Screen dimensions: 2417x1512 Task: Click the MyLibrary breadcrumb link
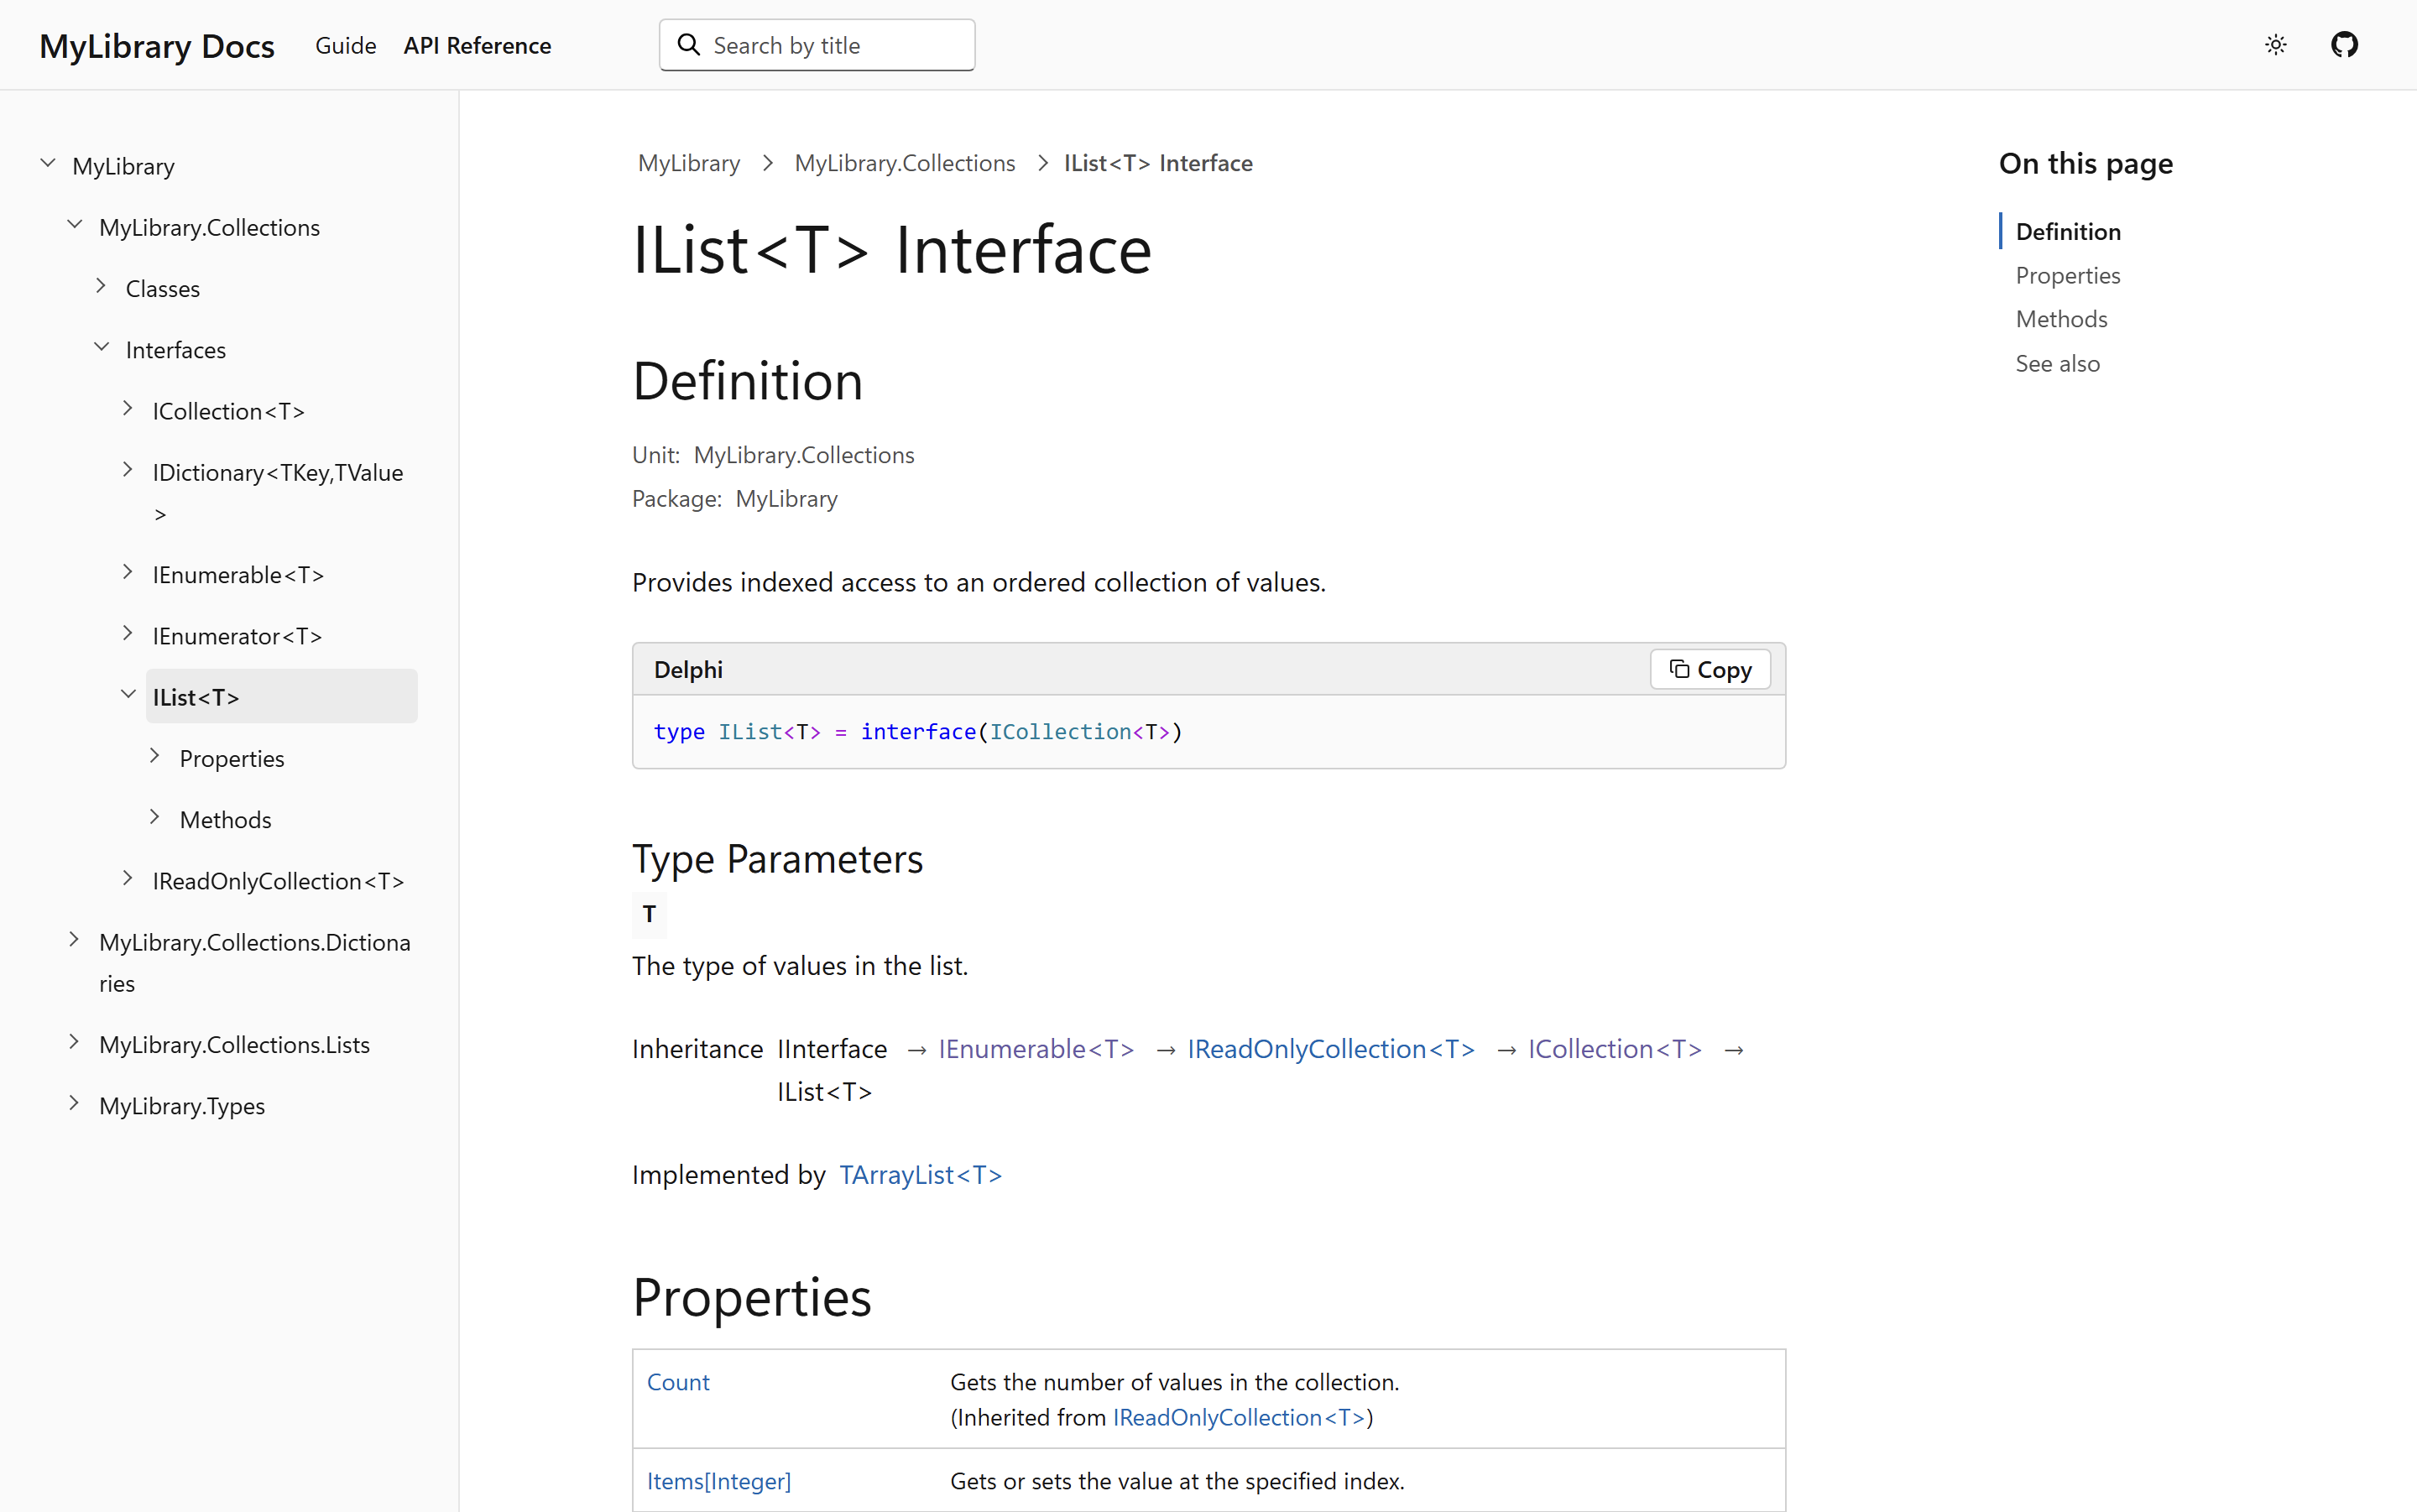pos(689,163)
